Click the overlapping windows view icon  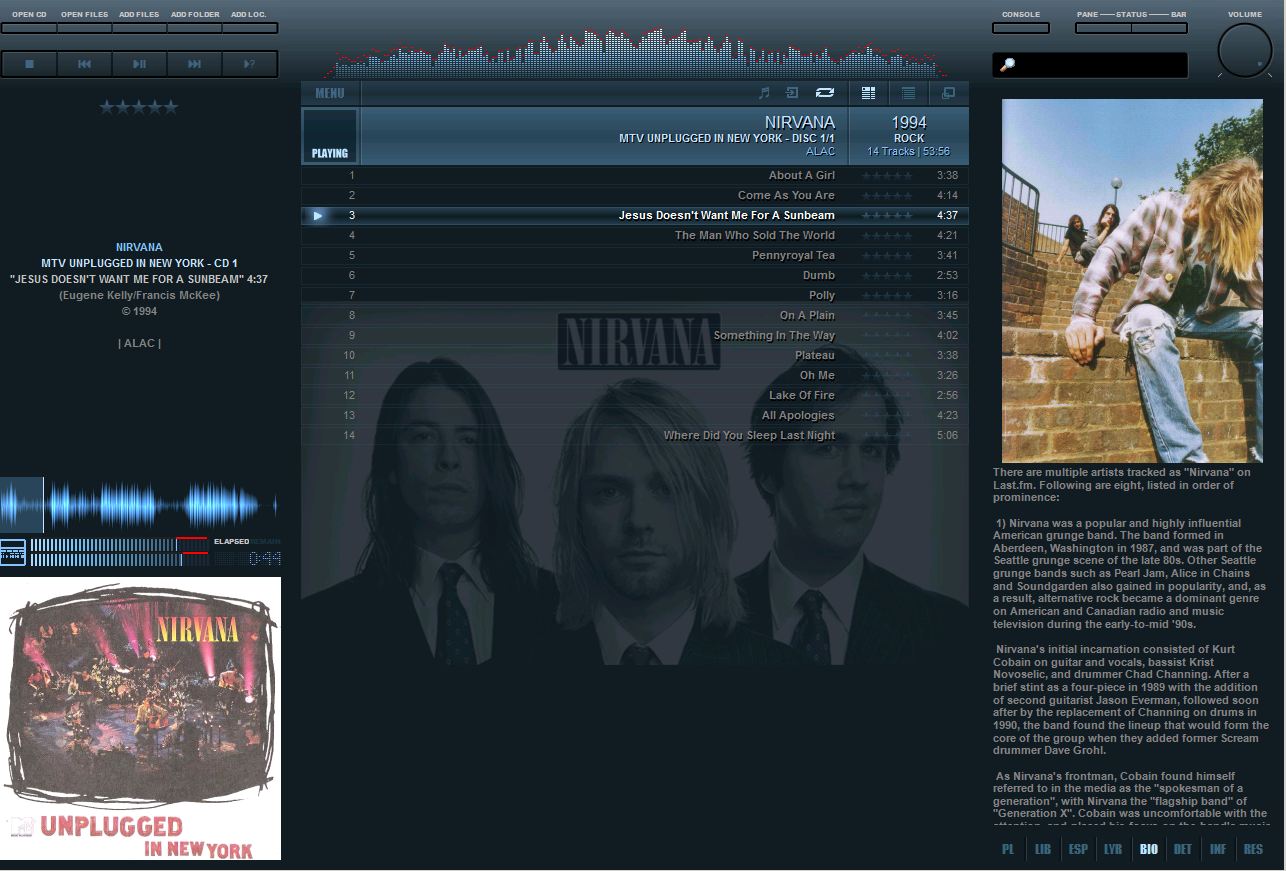point(948,93)
